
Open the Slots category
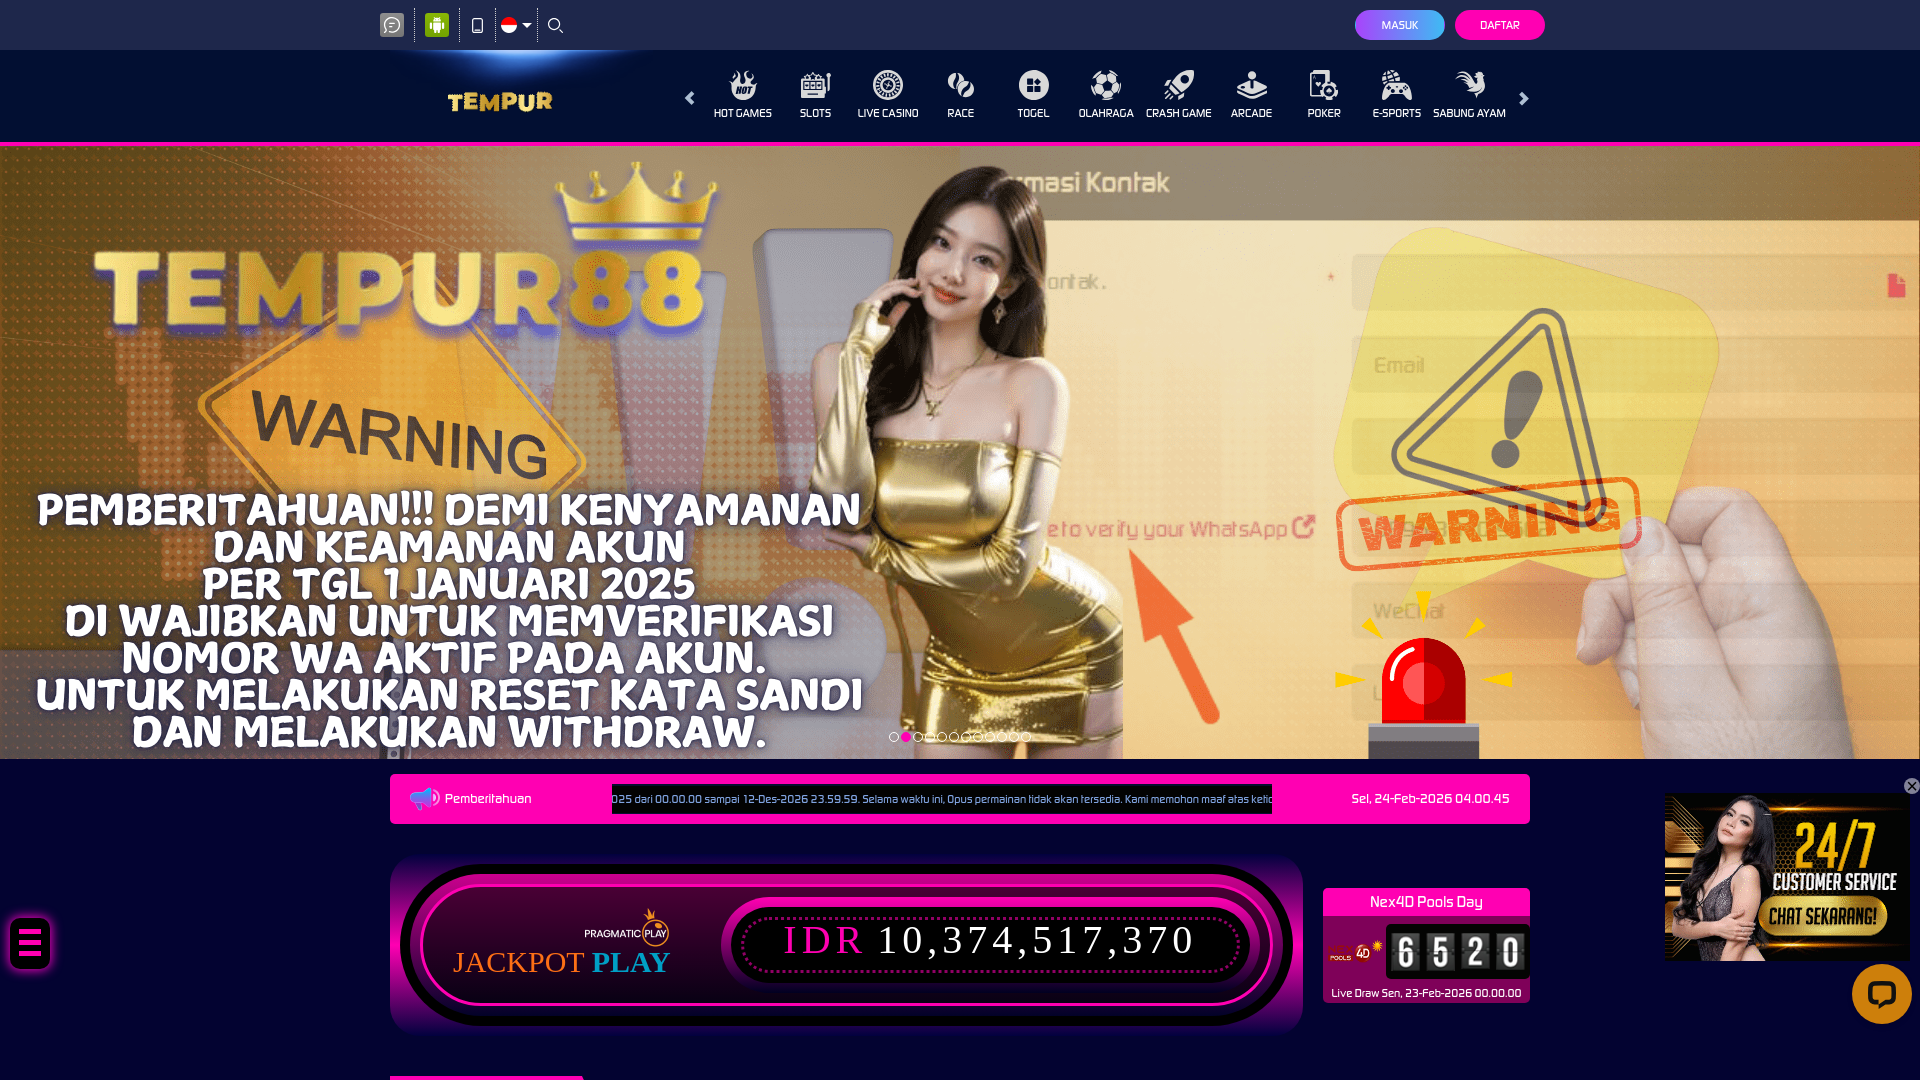[815, 95]
